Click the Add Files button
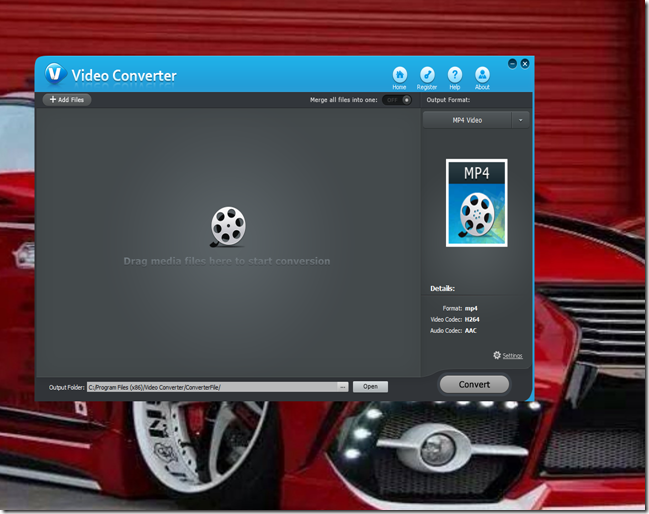This screenshot has height=514, width=649. 67,99
